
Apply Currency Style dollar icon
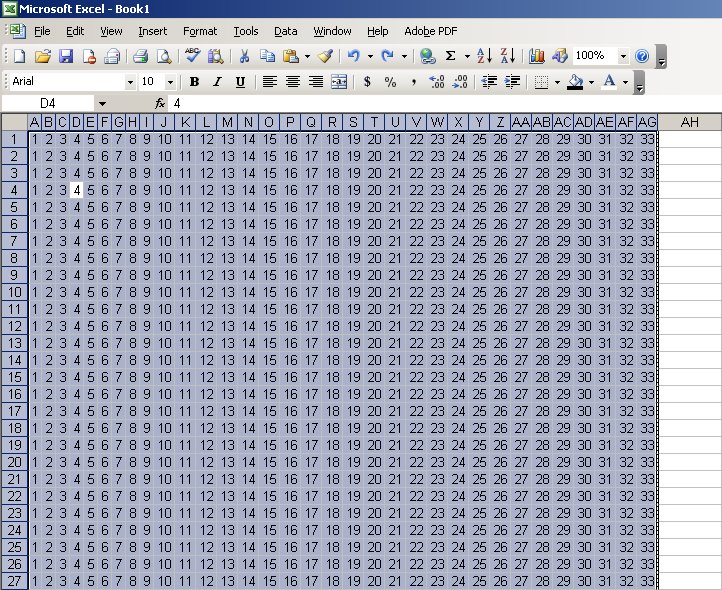coord(367,82)
